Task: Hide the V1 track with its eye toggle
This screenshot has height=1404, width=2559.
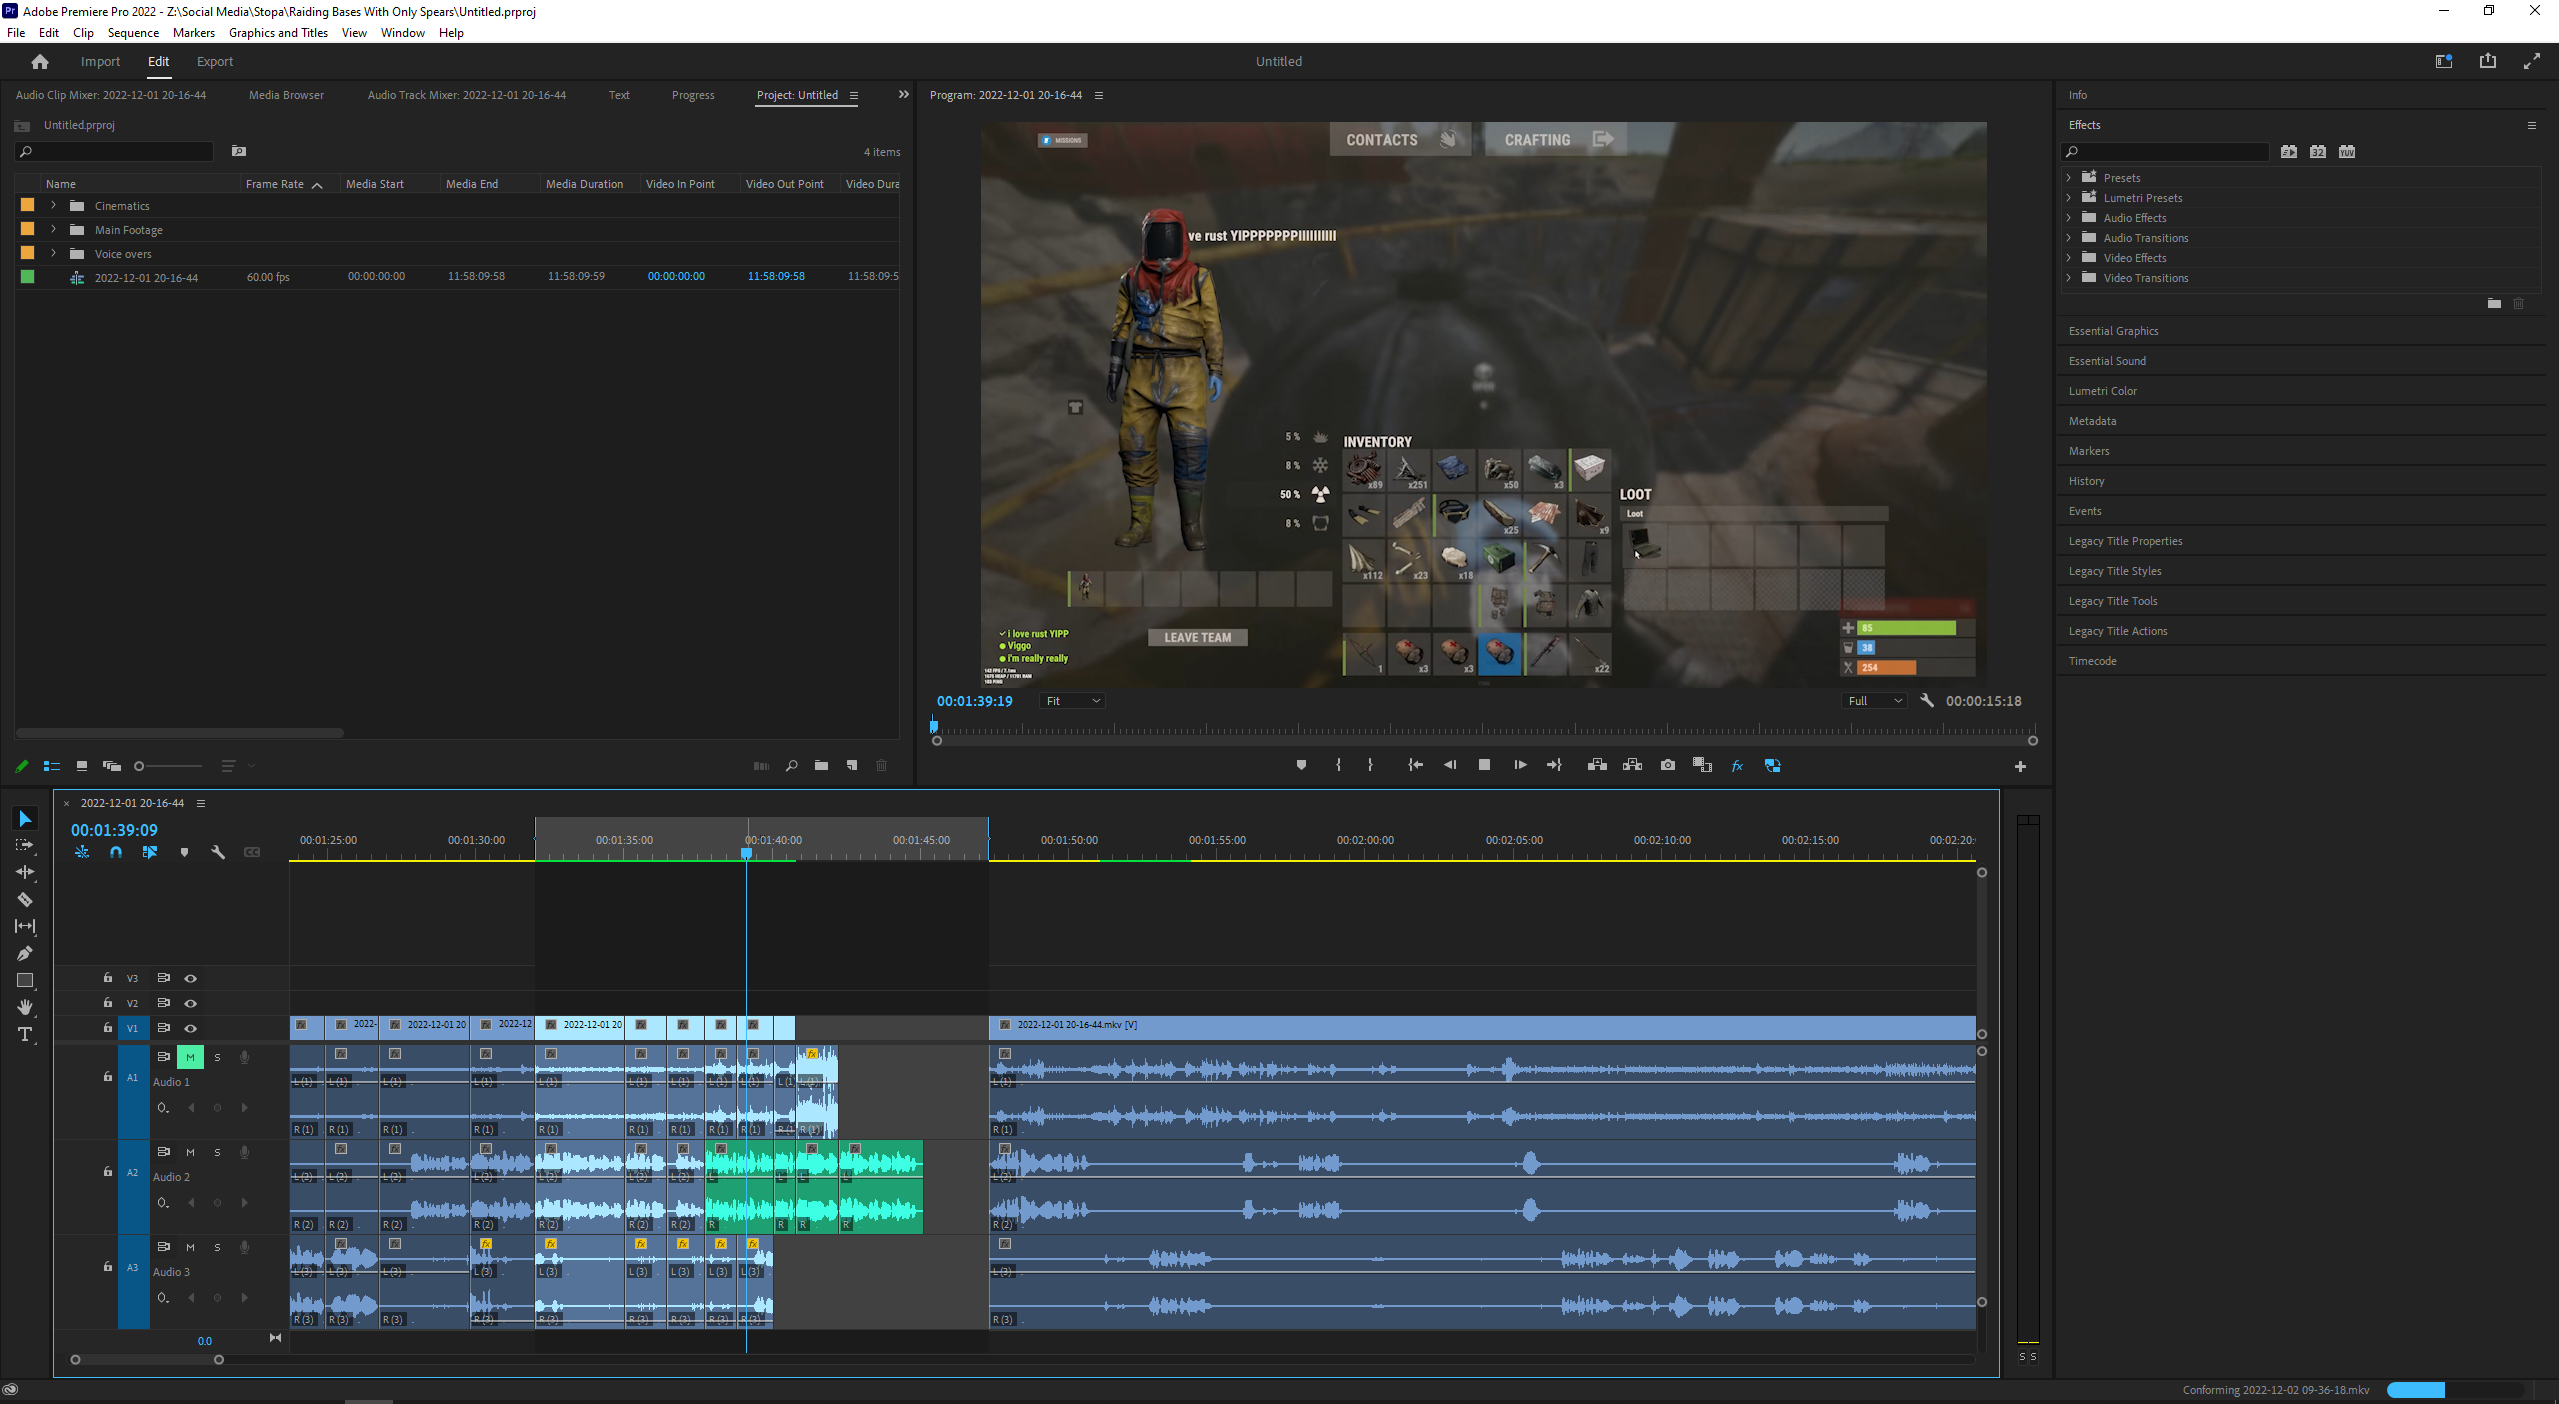Action: coord(190,1027)
